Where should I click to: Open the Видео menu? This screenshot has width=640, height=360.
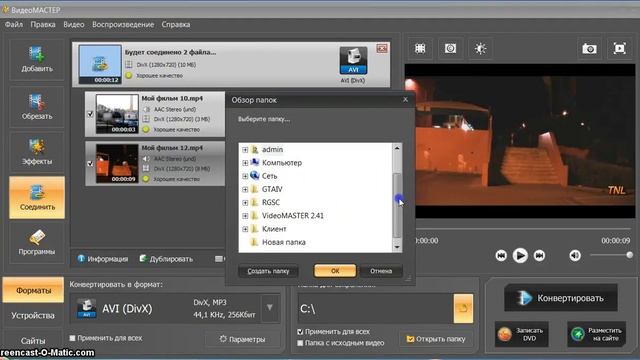pos(74,24)
